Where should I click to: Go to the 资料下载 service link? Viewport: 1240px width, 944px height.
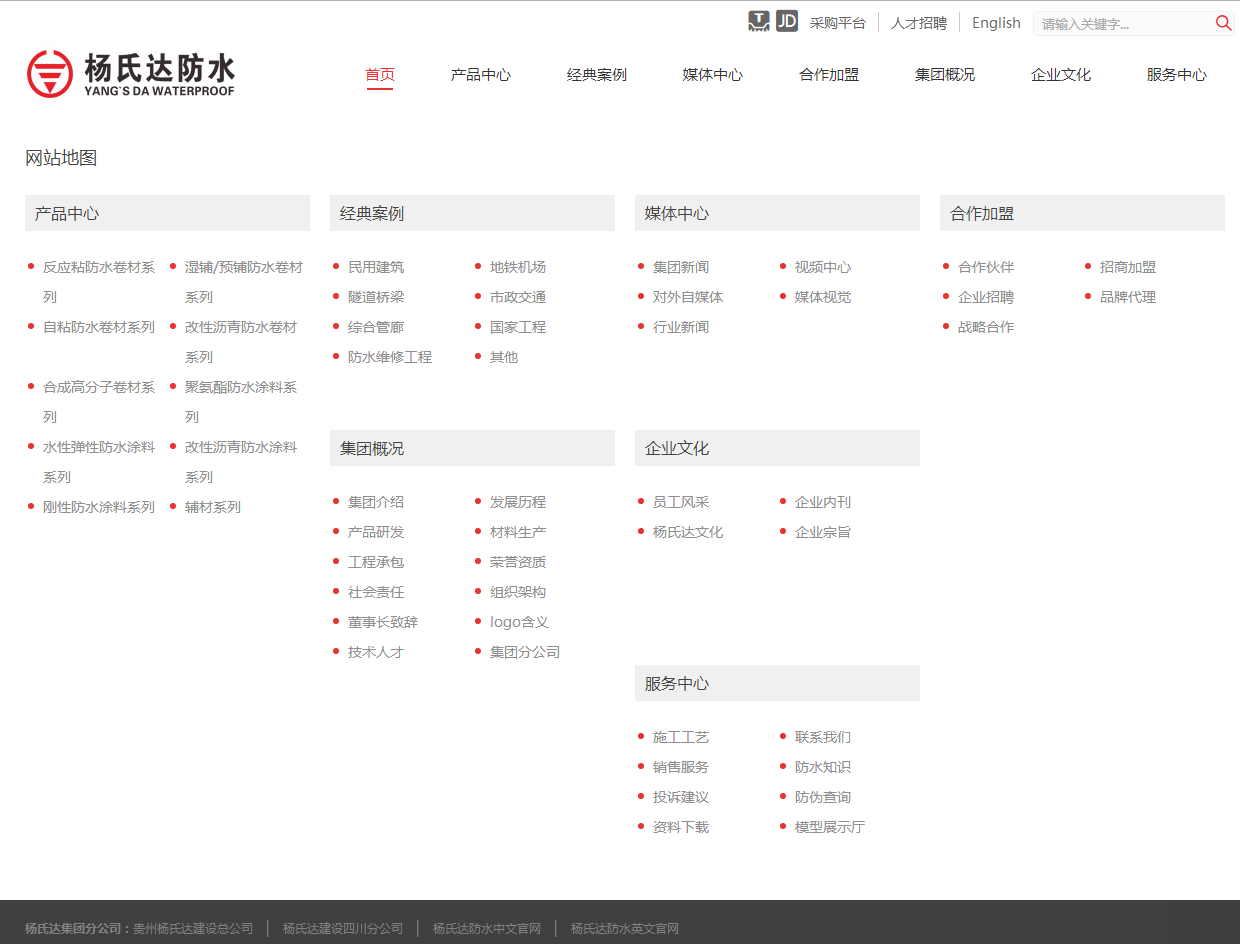coord(681,827)
